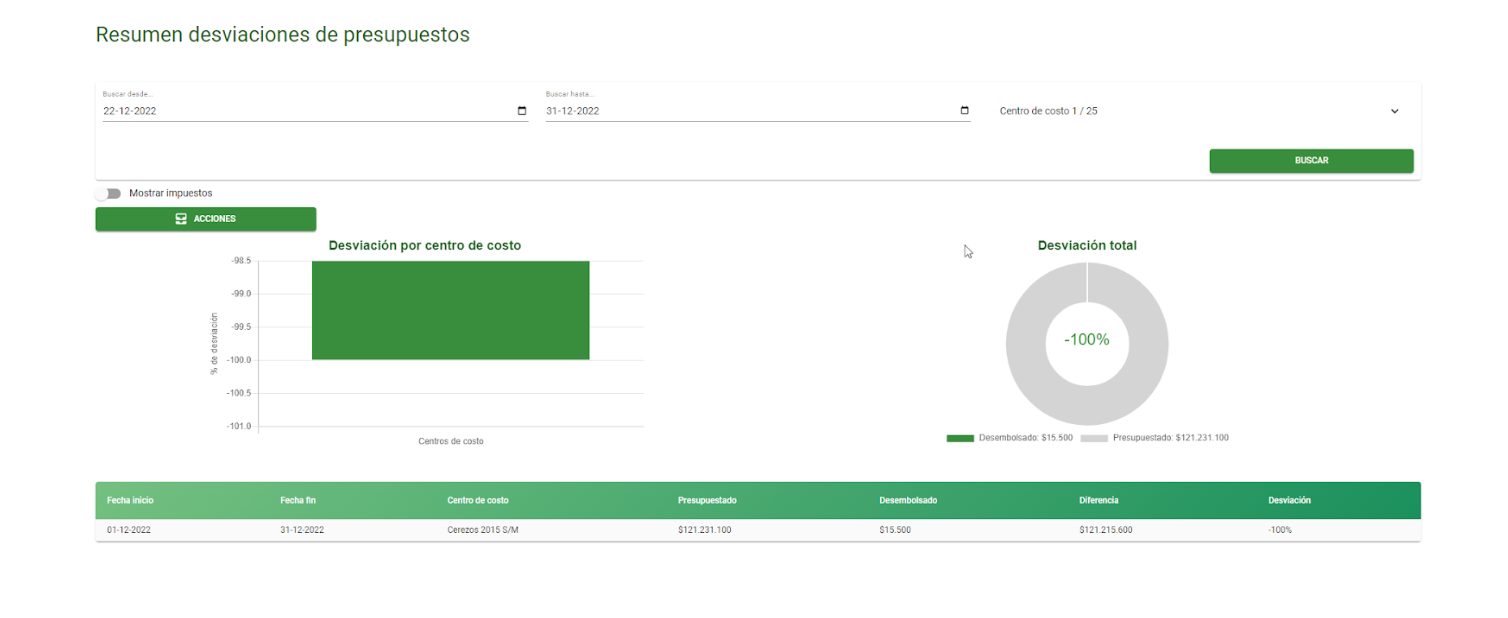Sort by Fecha inicio column header
The height and width of the screenshot is (618, 1508).
pyautogui.click(x=130, y=500)
